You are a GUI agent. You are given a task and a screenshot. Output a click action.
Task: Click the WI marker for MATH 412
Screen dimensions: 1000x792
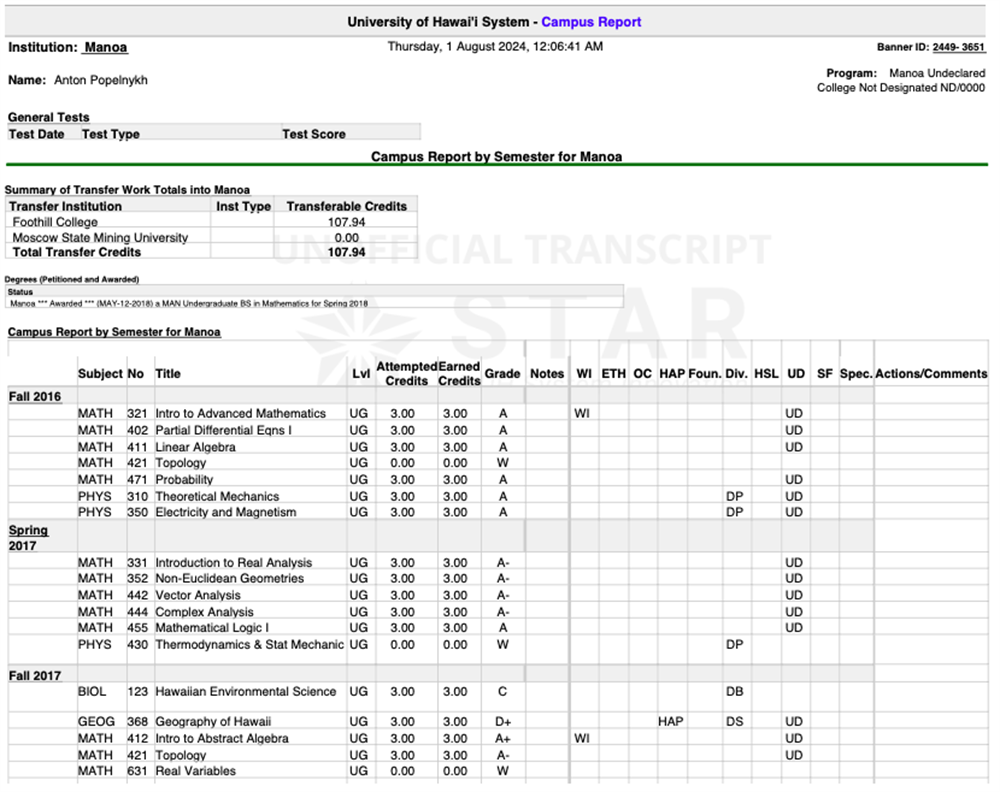click(x=582, y=738)
